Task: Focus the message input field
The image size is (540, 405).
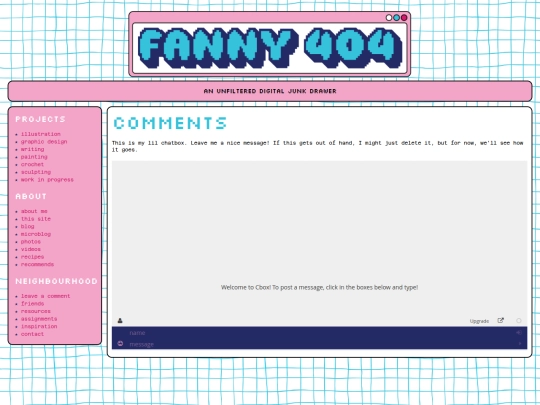Action: (320, 344)
